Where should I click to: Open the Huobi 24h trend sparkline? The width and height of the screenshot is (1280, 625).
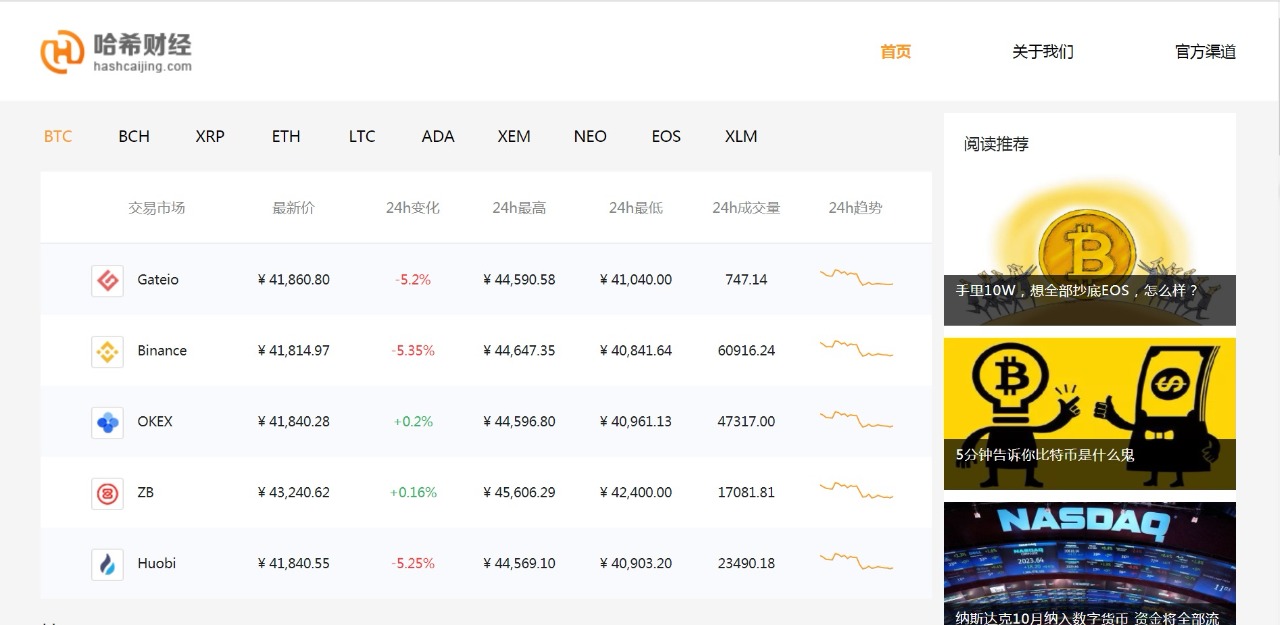pos(856,562)
